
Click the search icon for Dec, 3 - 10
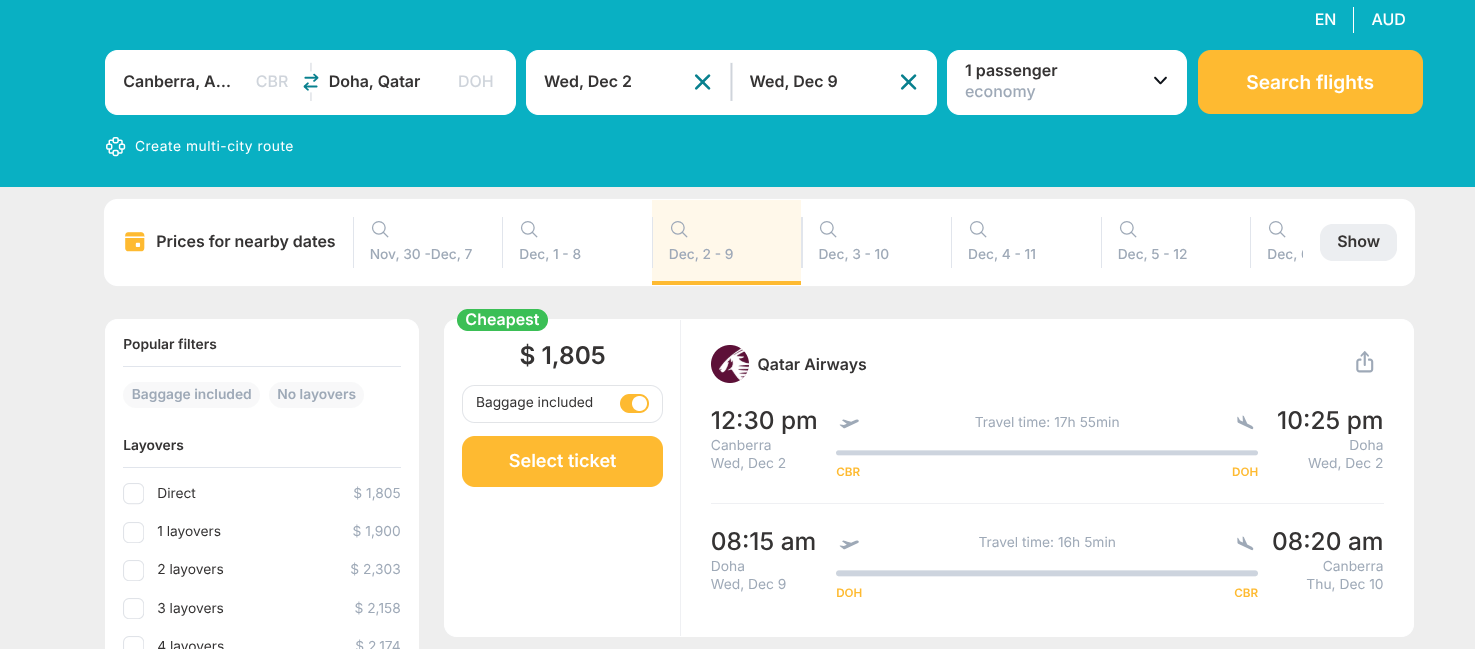click(x=828, y=229)
